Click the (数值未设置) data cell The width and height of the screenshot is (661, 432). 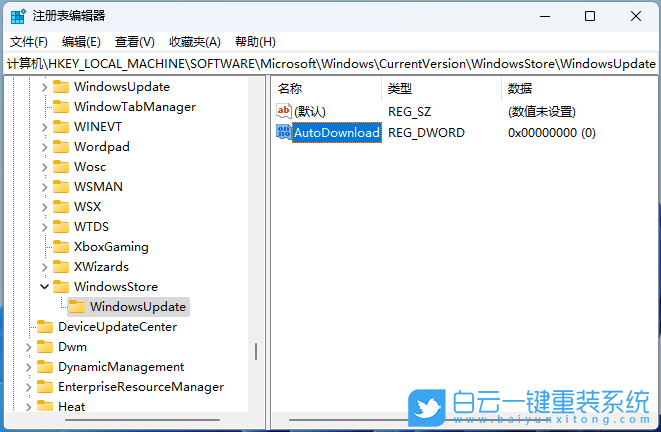542,112
